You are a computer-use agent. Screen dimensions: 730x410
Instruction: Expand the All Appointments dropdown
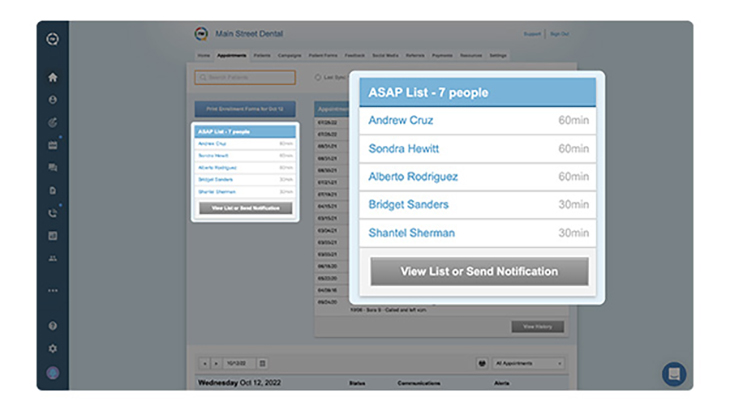(529, 363)
